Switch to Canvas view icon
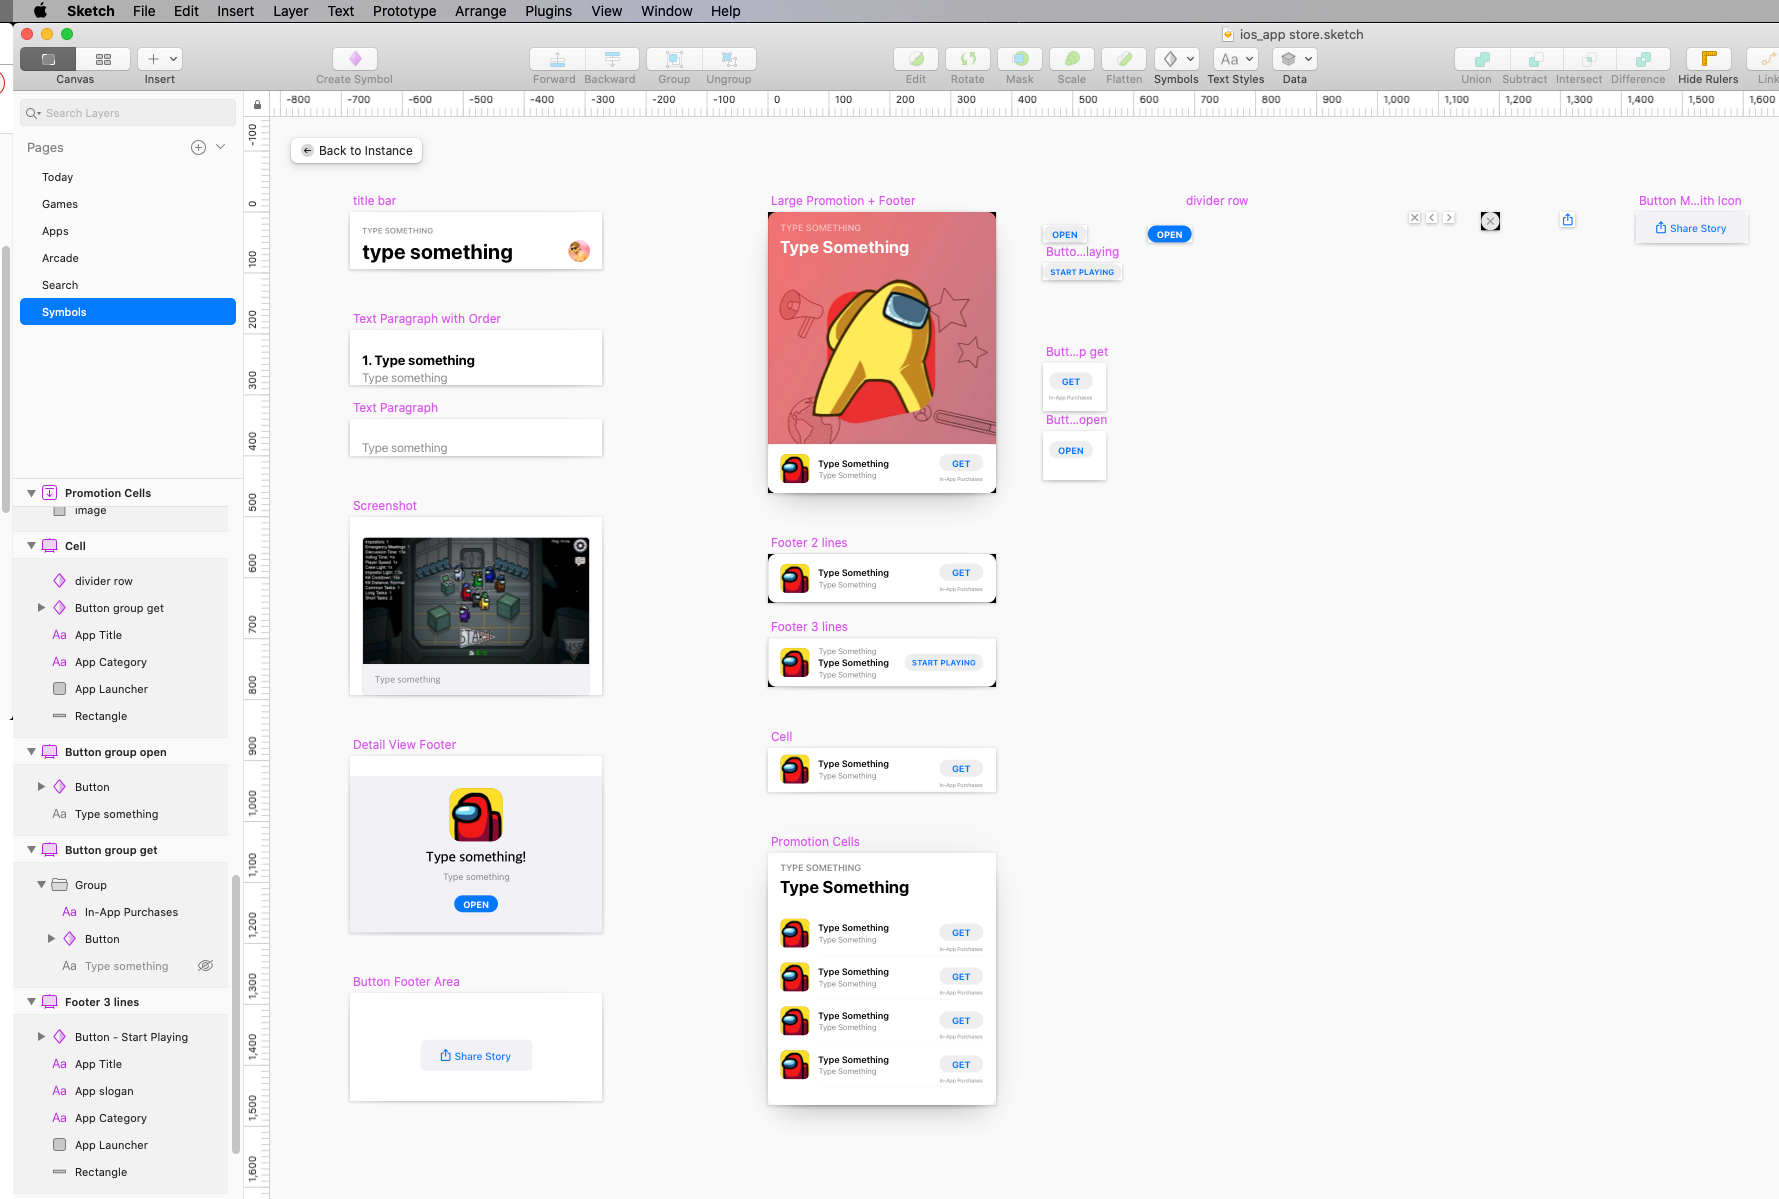The height and width of the screenshot is (1199, 1779). pos(48,59)
